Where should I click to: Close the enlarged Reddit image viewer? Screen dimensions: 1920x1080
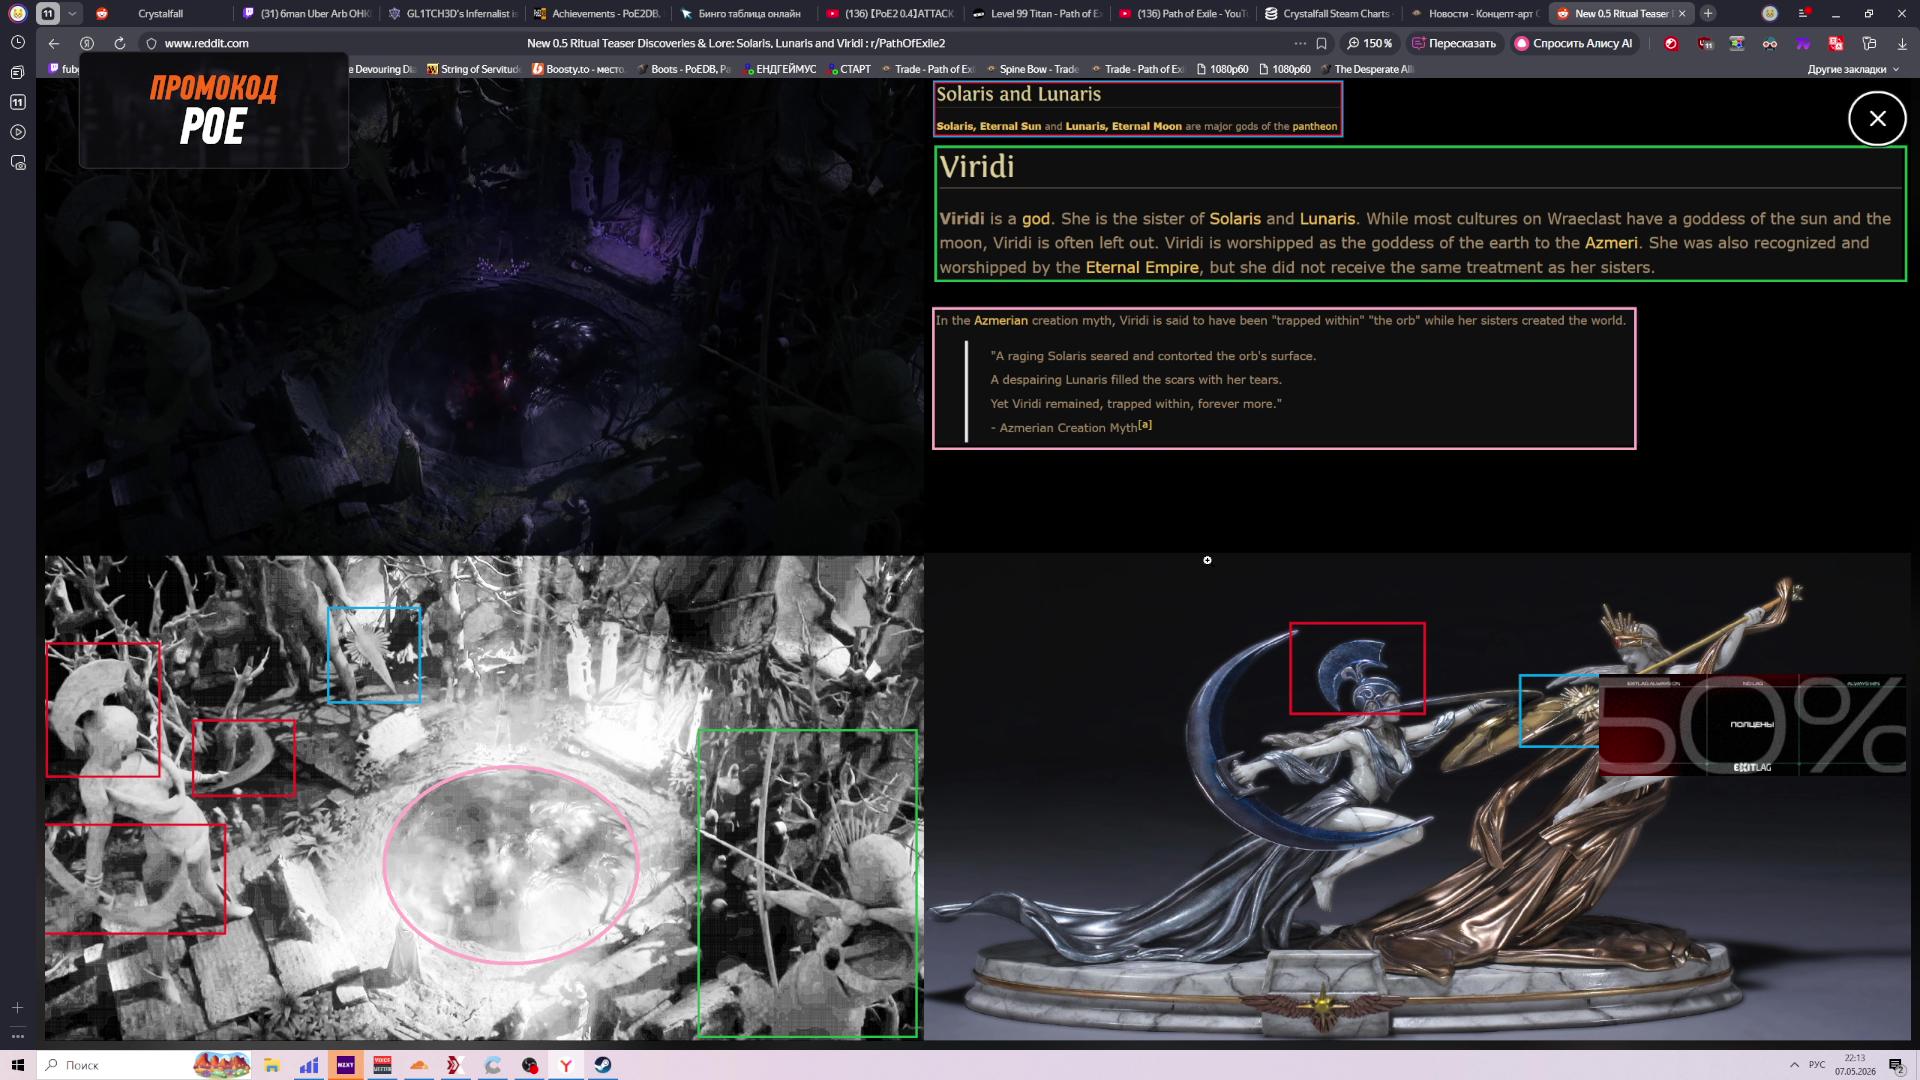point(1877,118)
